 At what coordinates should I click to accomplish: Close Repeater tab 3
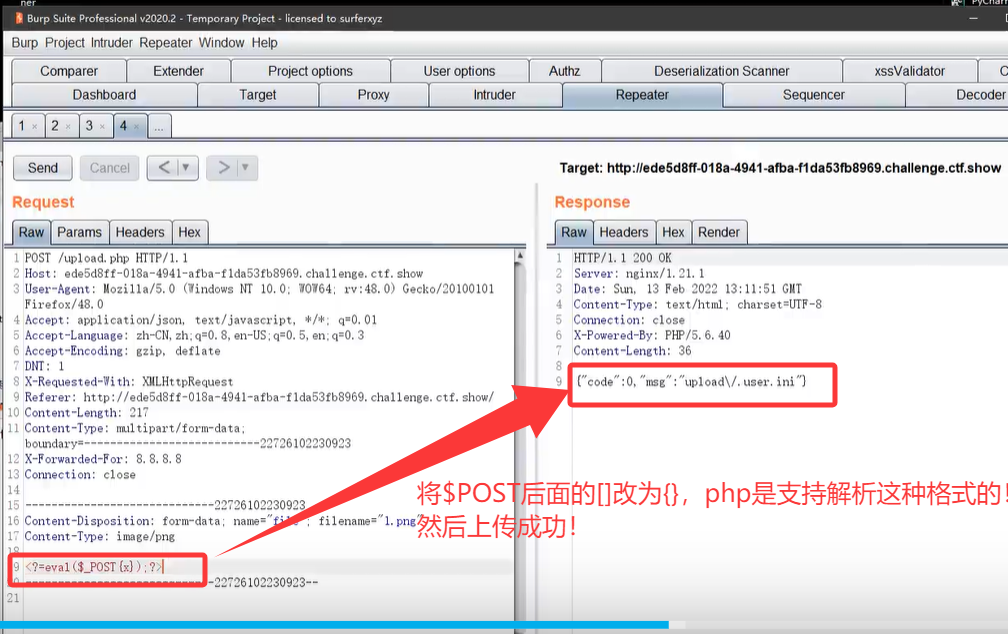(102, 127)
